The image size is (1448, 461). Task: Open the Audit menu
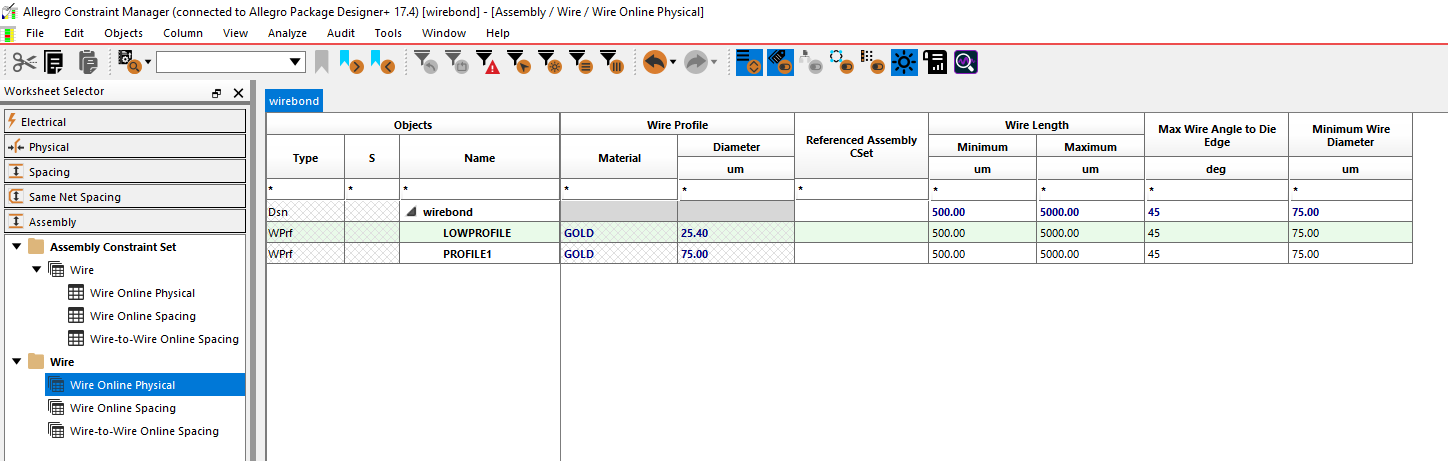click(341, 33)
